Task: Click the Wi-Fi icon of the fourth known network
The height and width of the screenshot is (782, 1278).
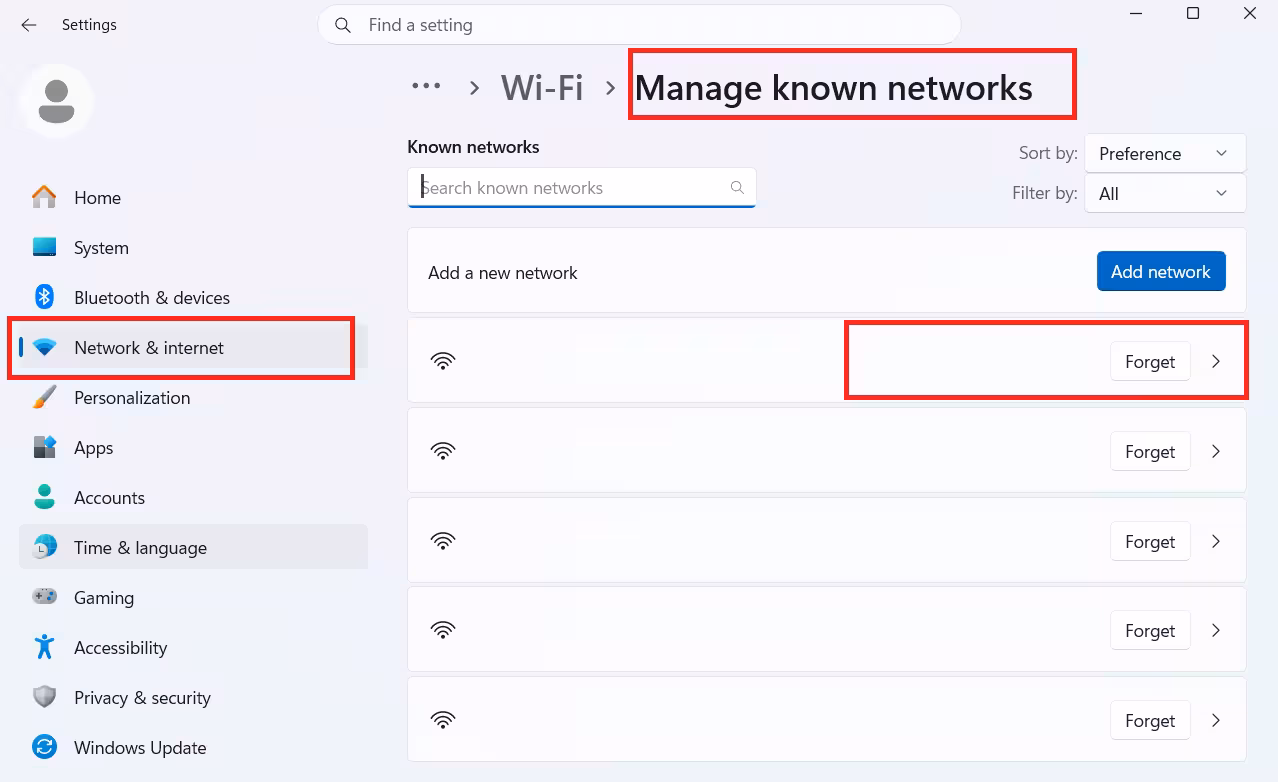Action: point(443,630)
